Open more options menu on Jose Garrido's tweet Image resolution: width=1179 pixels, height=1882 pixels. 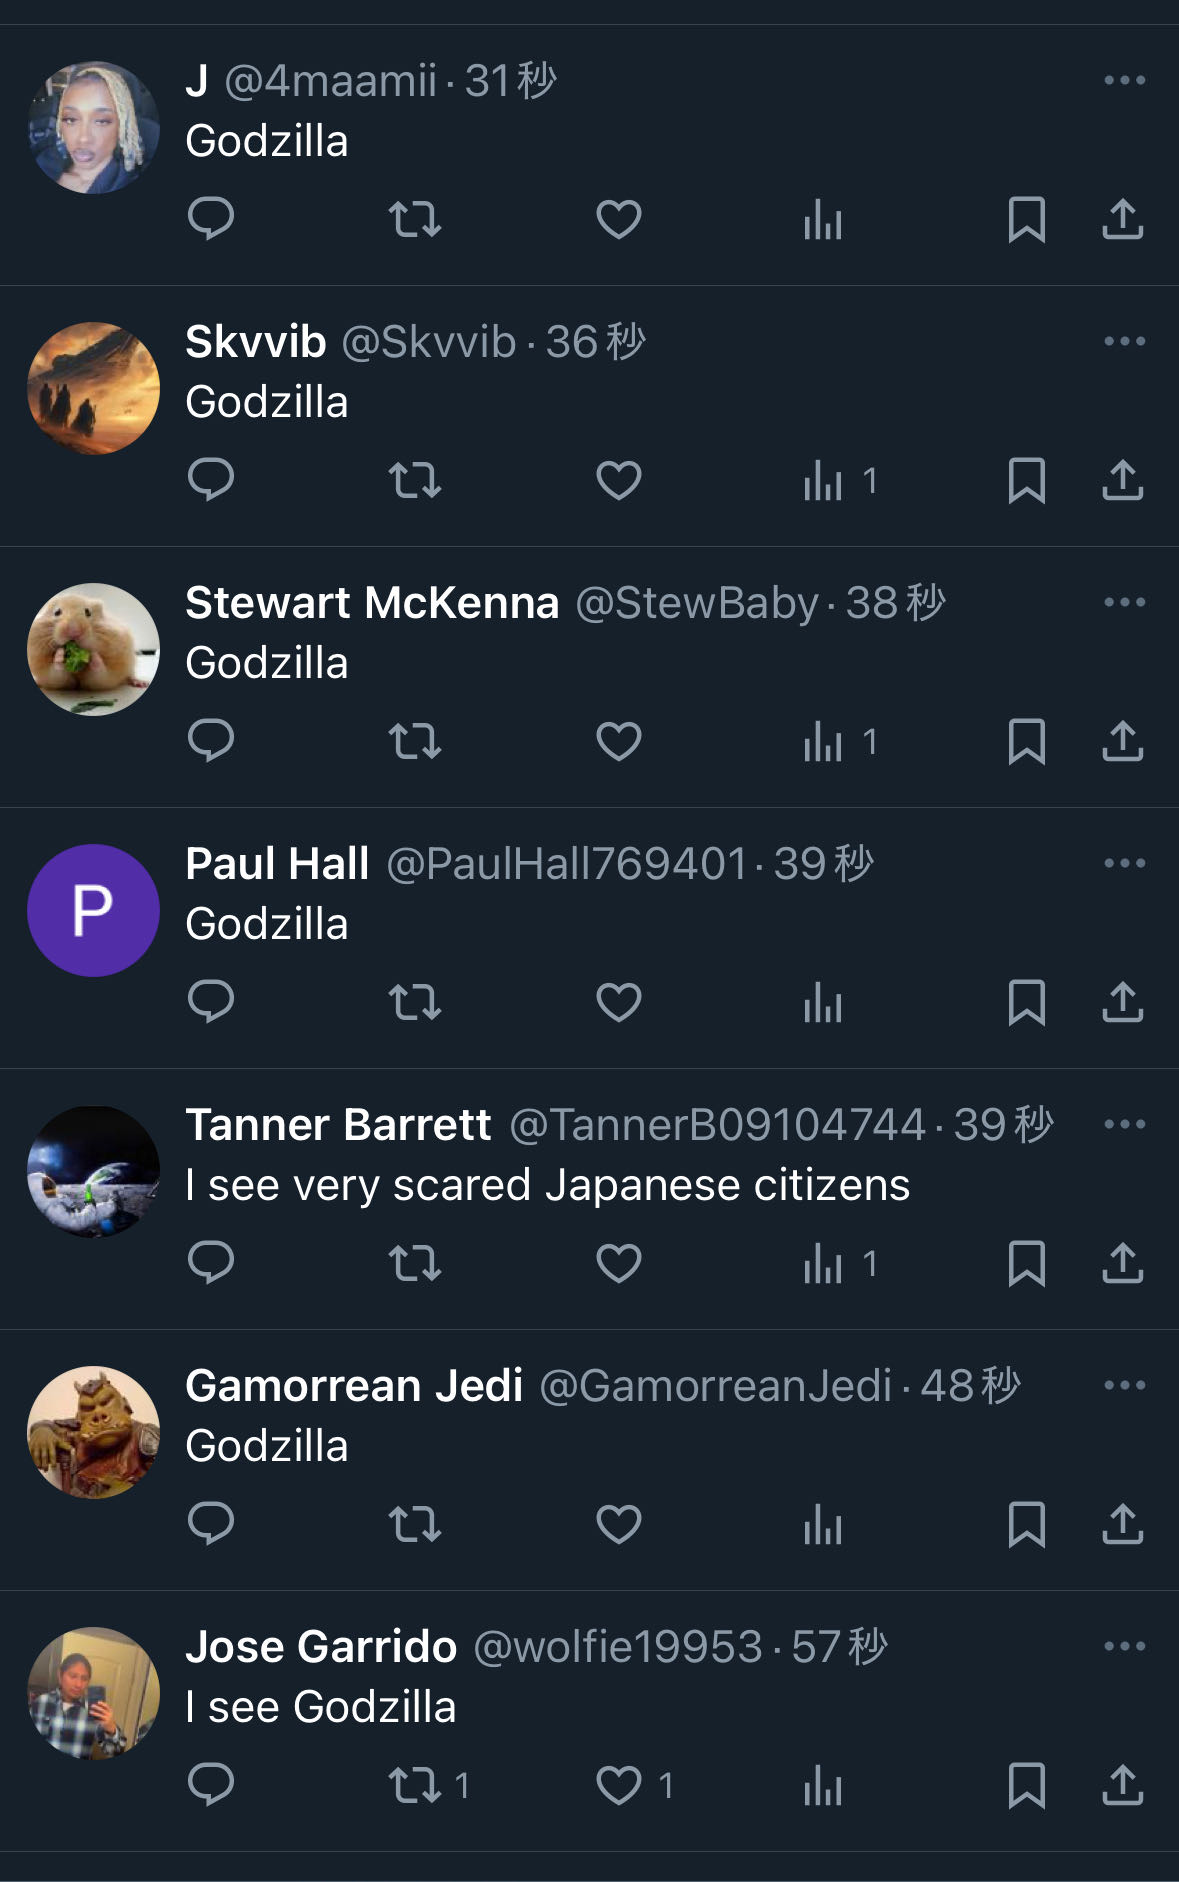(1124, 1646)
